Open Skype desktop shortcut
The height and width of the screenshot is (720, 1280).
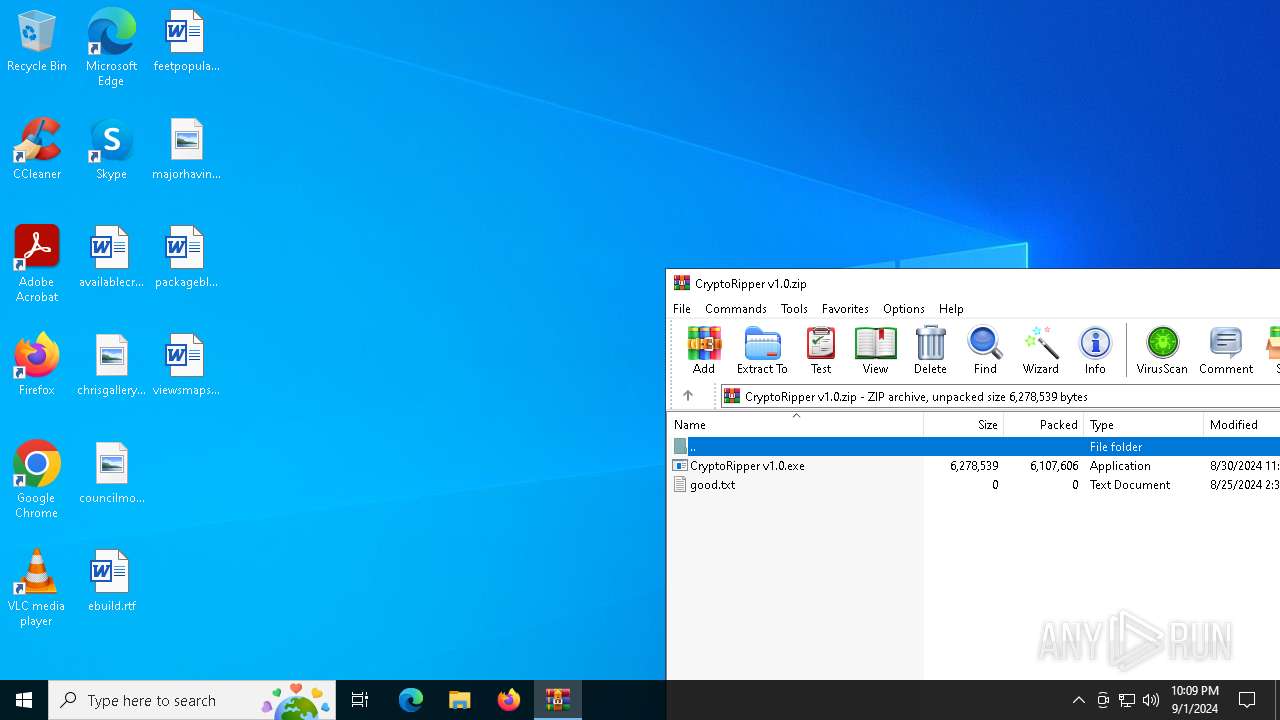pyautogui.click(x=111, y=149)
